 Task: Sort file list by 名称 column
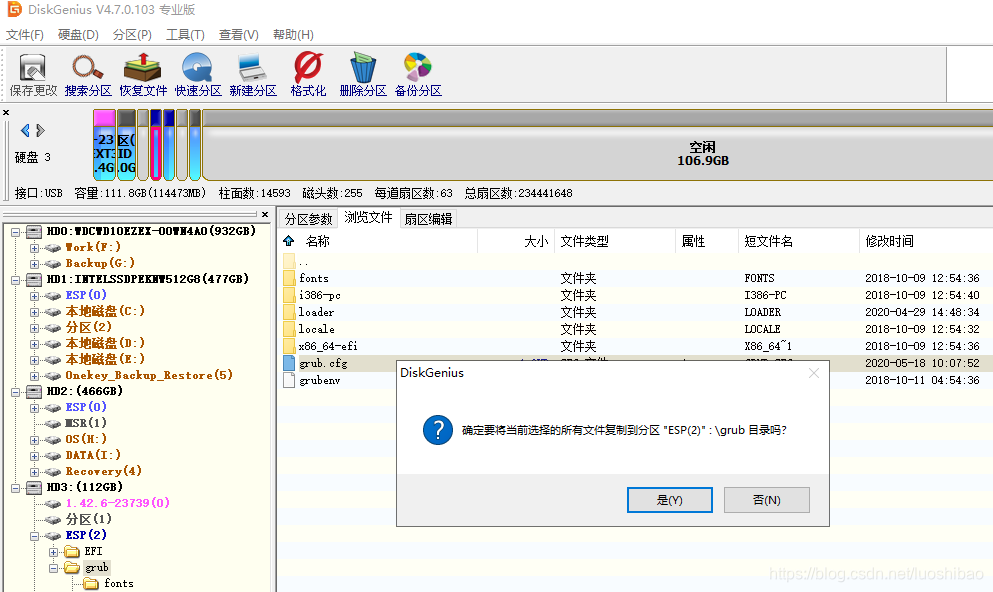pos(318,241)
